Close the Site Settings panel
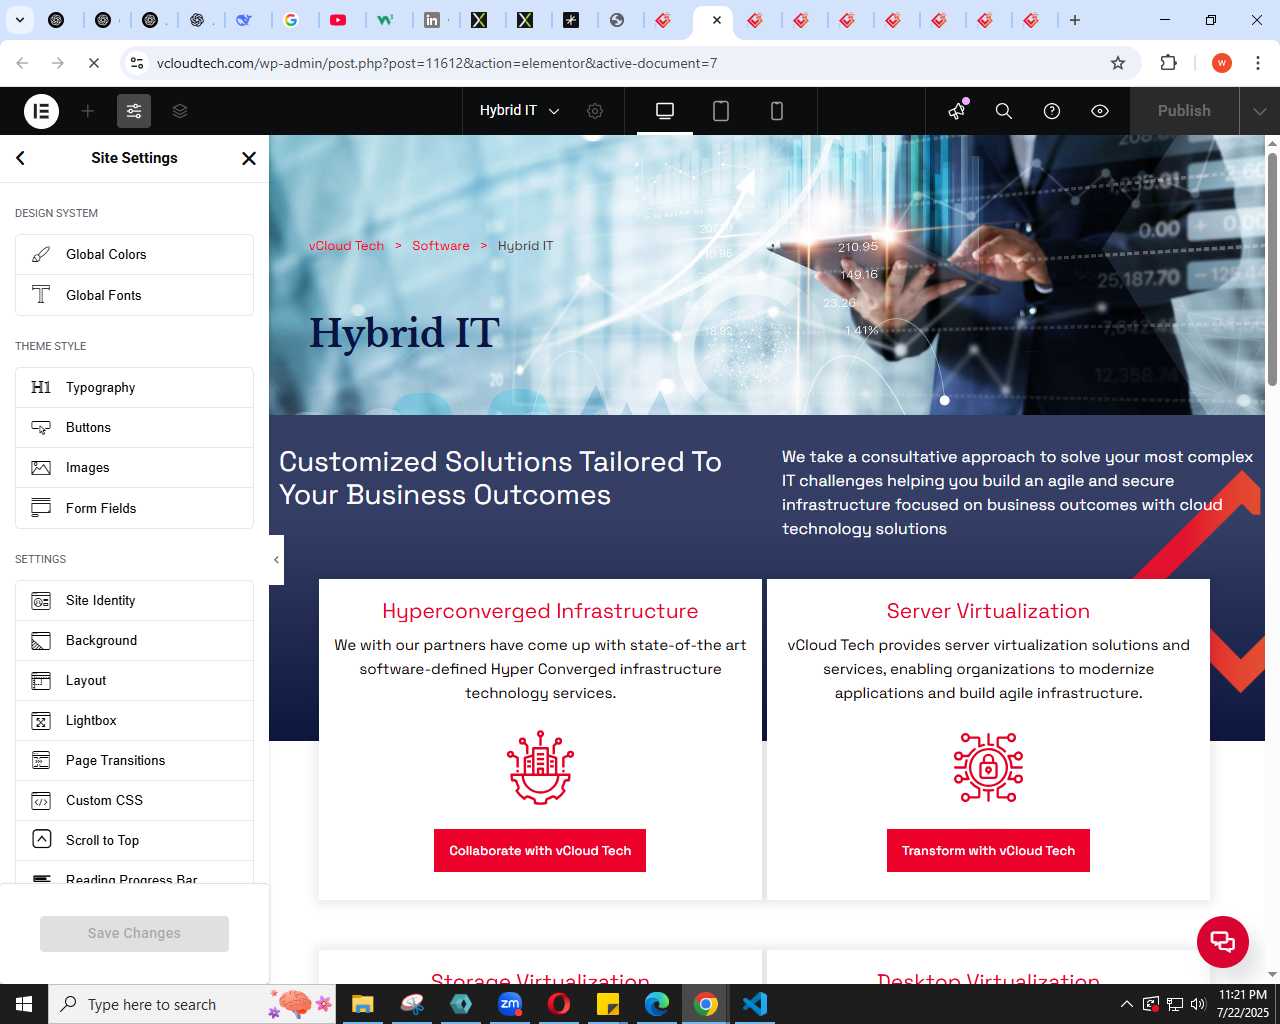The image size is (1280, 1024). tap(249, 158)
